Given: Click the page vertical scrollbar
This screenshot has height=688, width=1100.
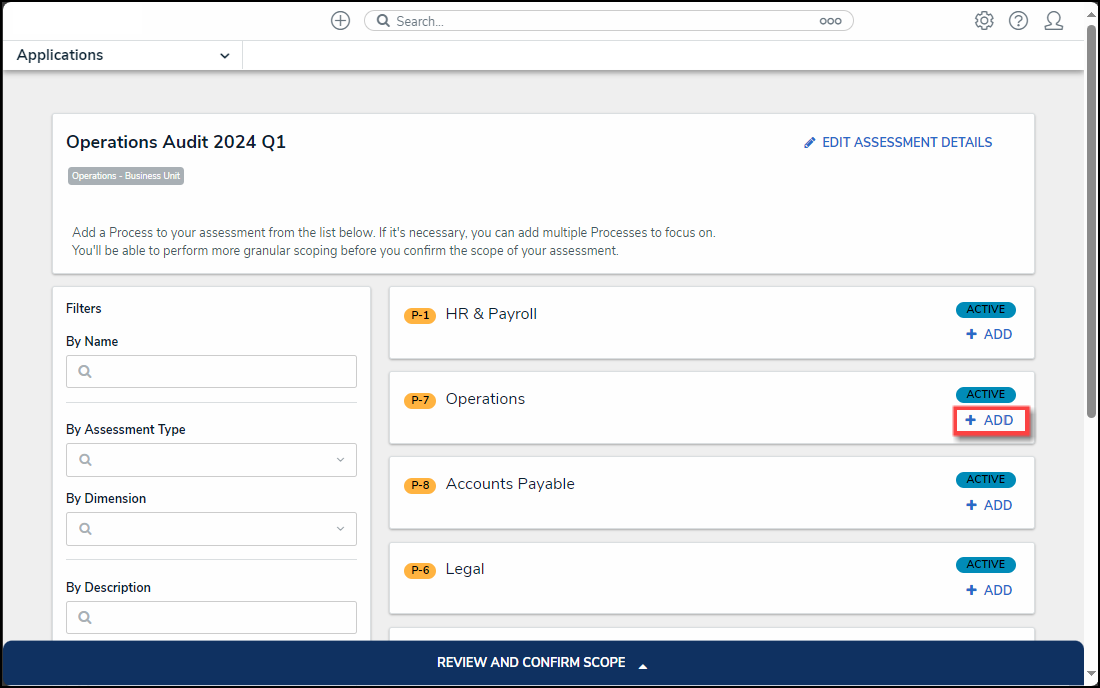Looking at the screenshot, I should (x=1091, y=224).
